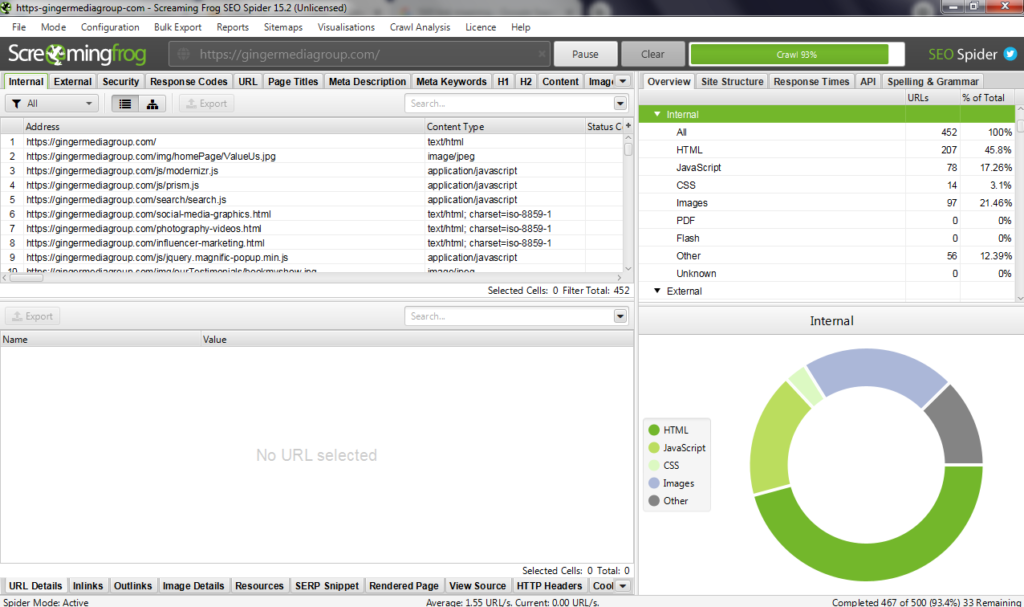Click Images blue swatch in legend

point(654,483)
